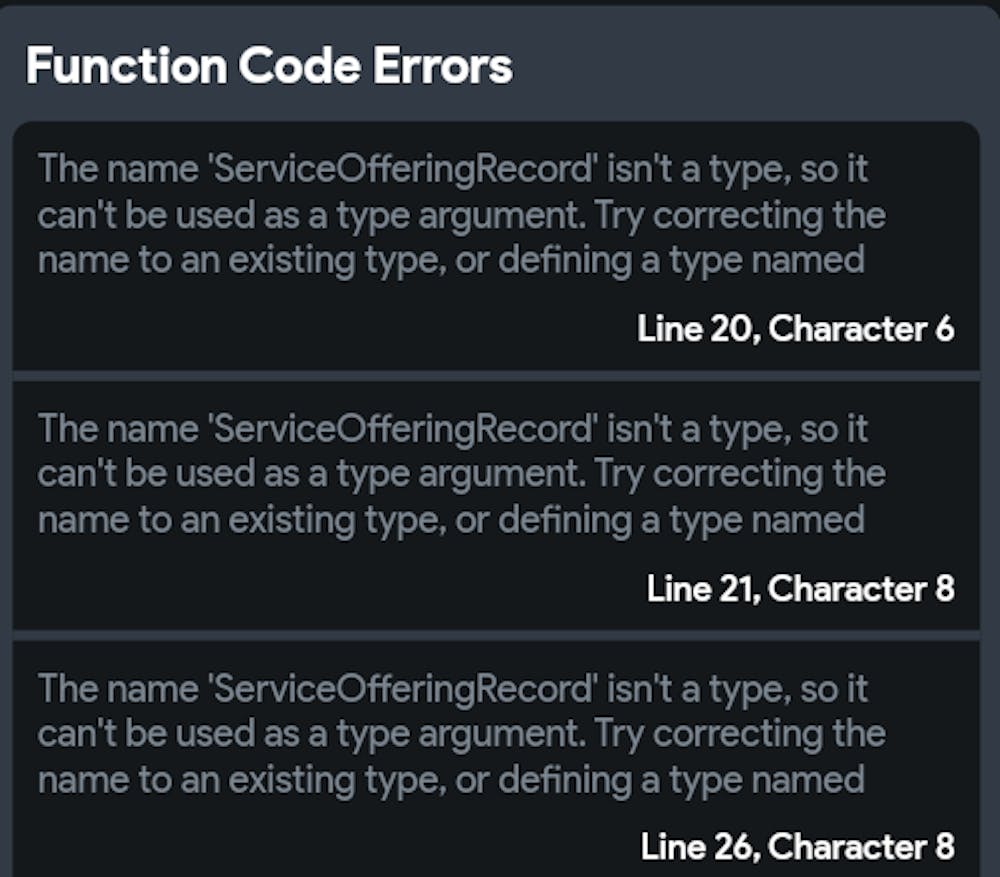Click 'Try correcting the' in first error
This screenshot has width=1000, height=877.
coord(740,215)
